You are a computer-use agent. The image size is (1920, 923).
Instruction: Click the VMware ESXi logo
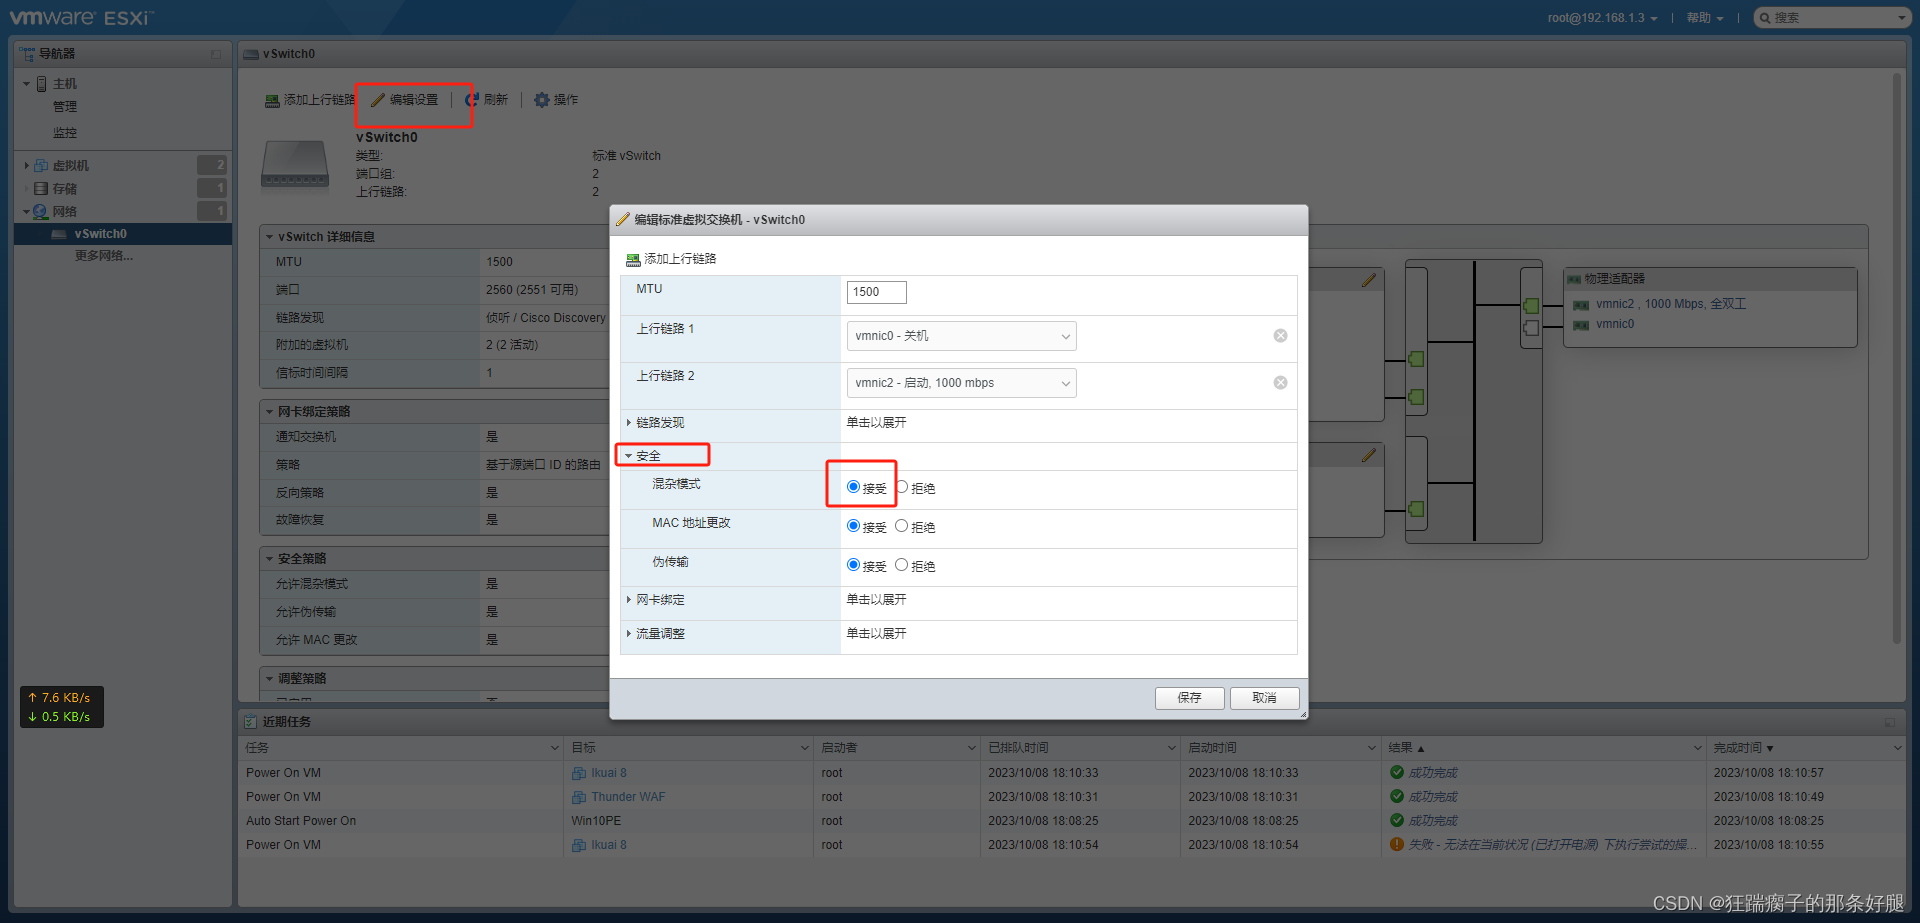click(x=81, y=18)
